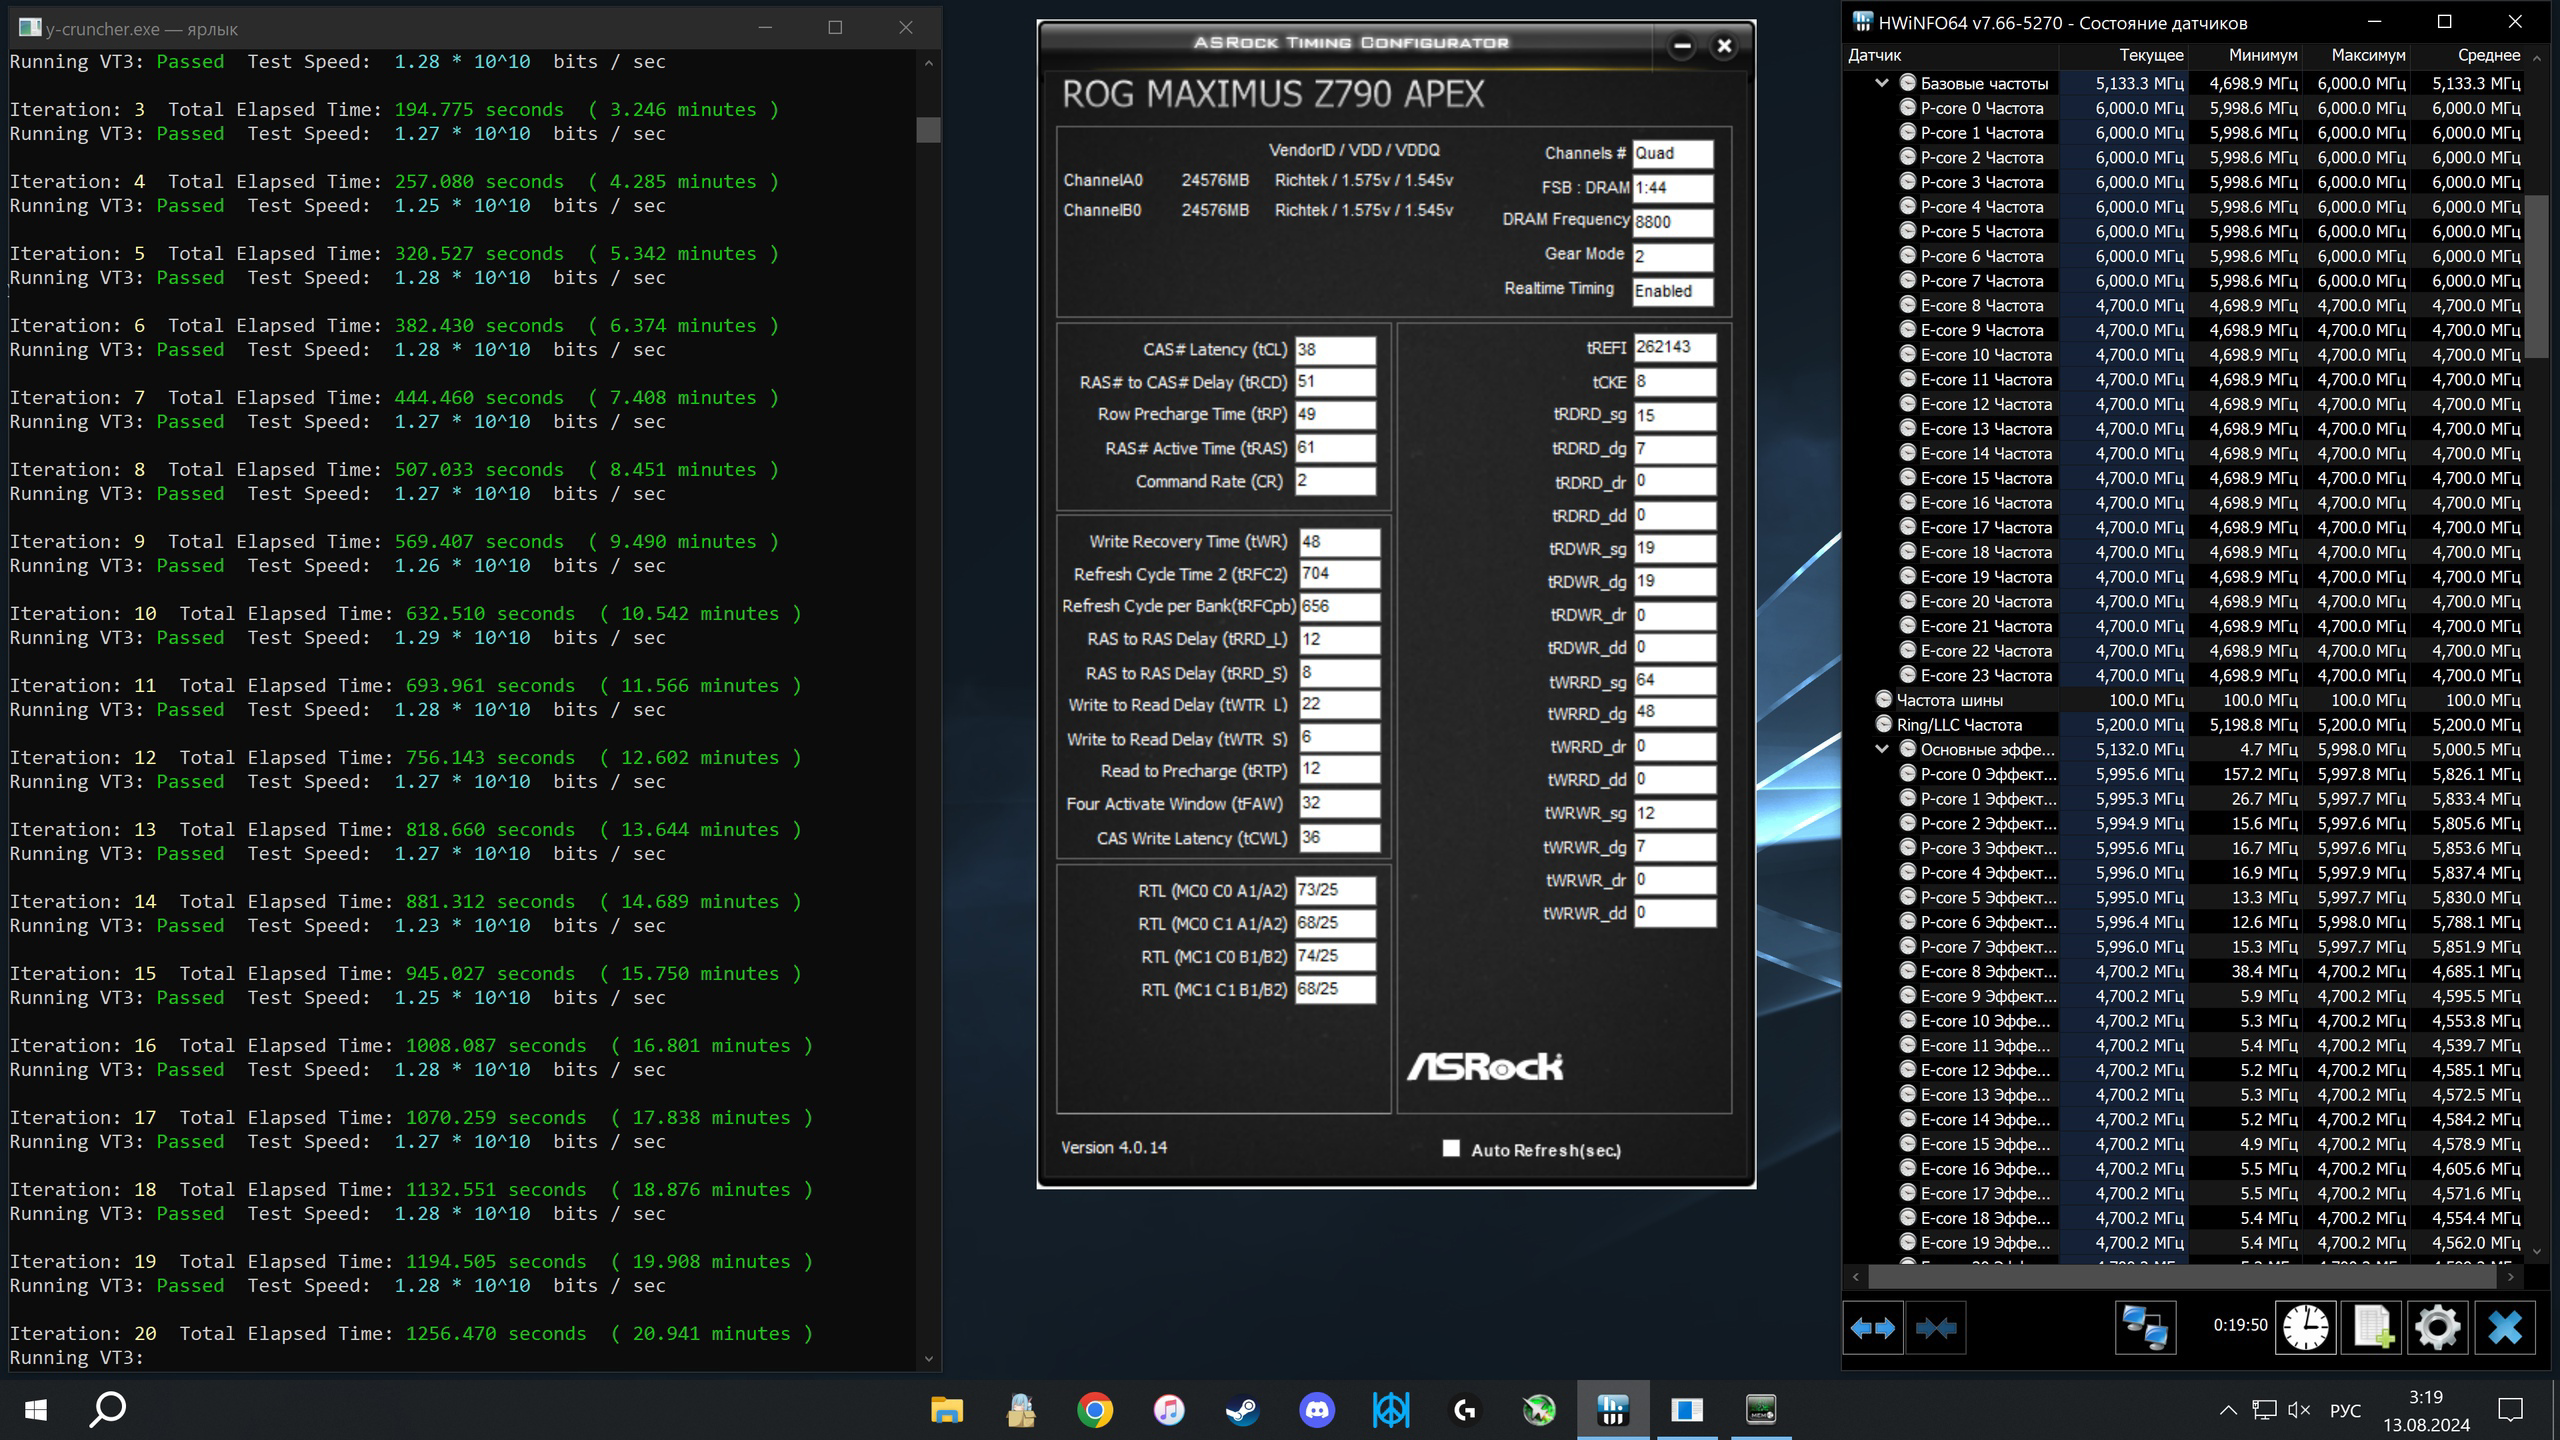Close sensors with the blue X icon
2560x1440 pixels.
(2504, 1328)
